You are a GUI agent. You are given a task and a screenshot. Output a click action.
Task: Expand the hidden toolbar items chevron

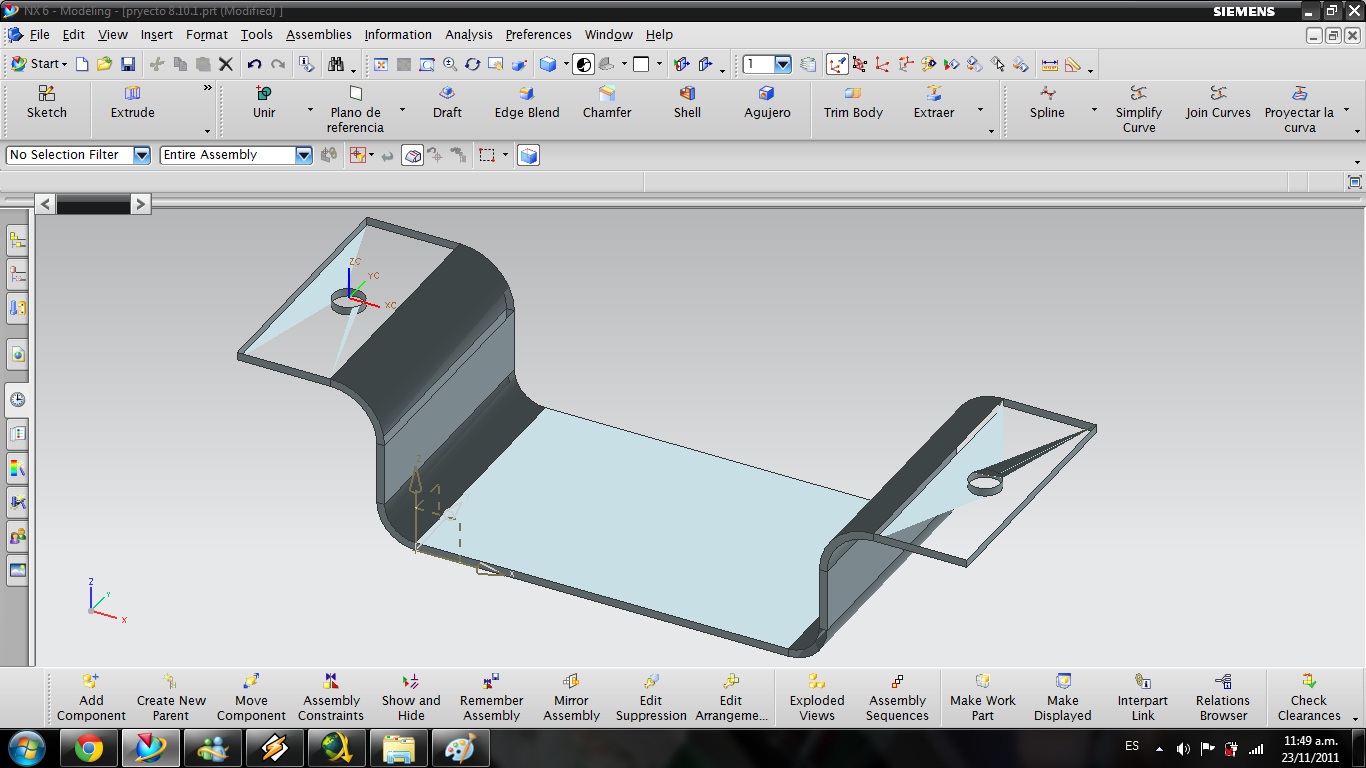point(208,88)
